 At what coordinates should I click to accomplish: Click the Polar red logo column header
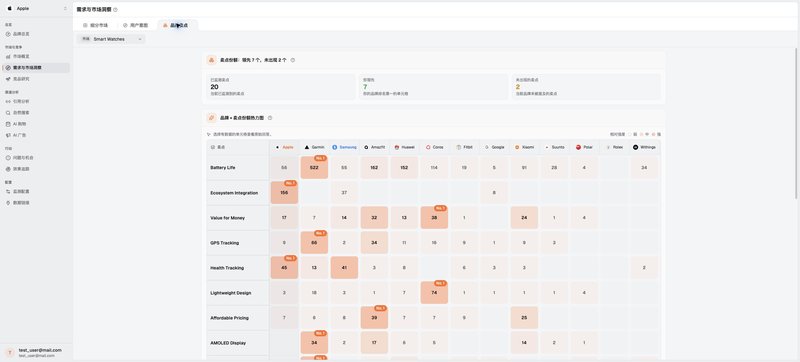click(578, 147)
